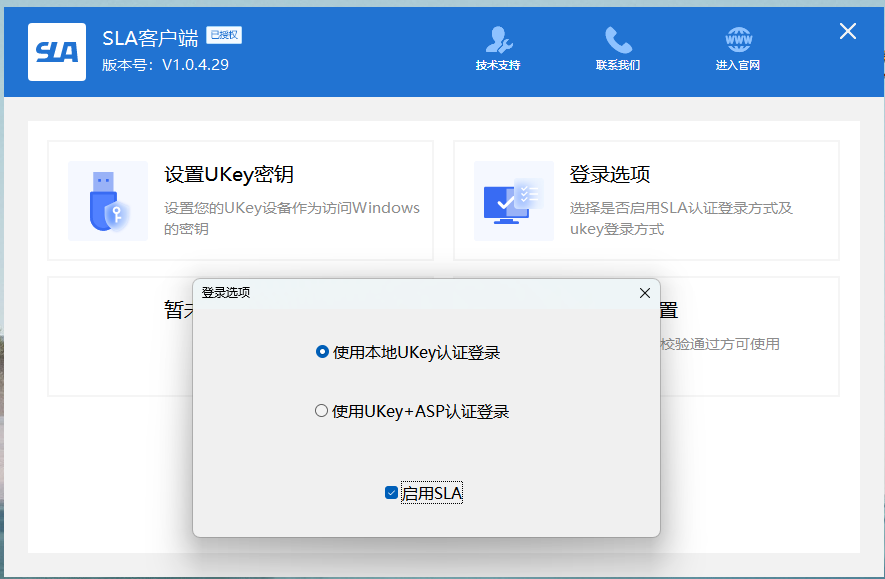Click the 校验通过方可使用 text
The width and height of the screenshot is (885, 579).
720,344
